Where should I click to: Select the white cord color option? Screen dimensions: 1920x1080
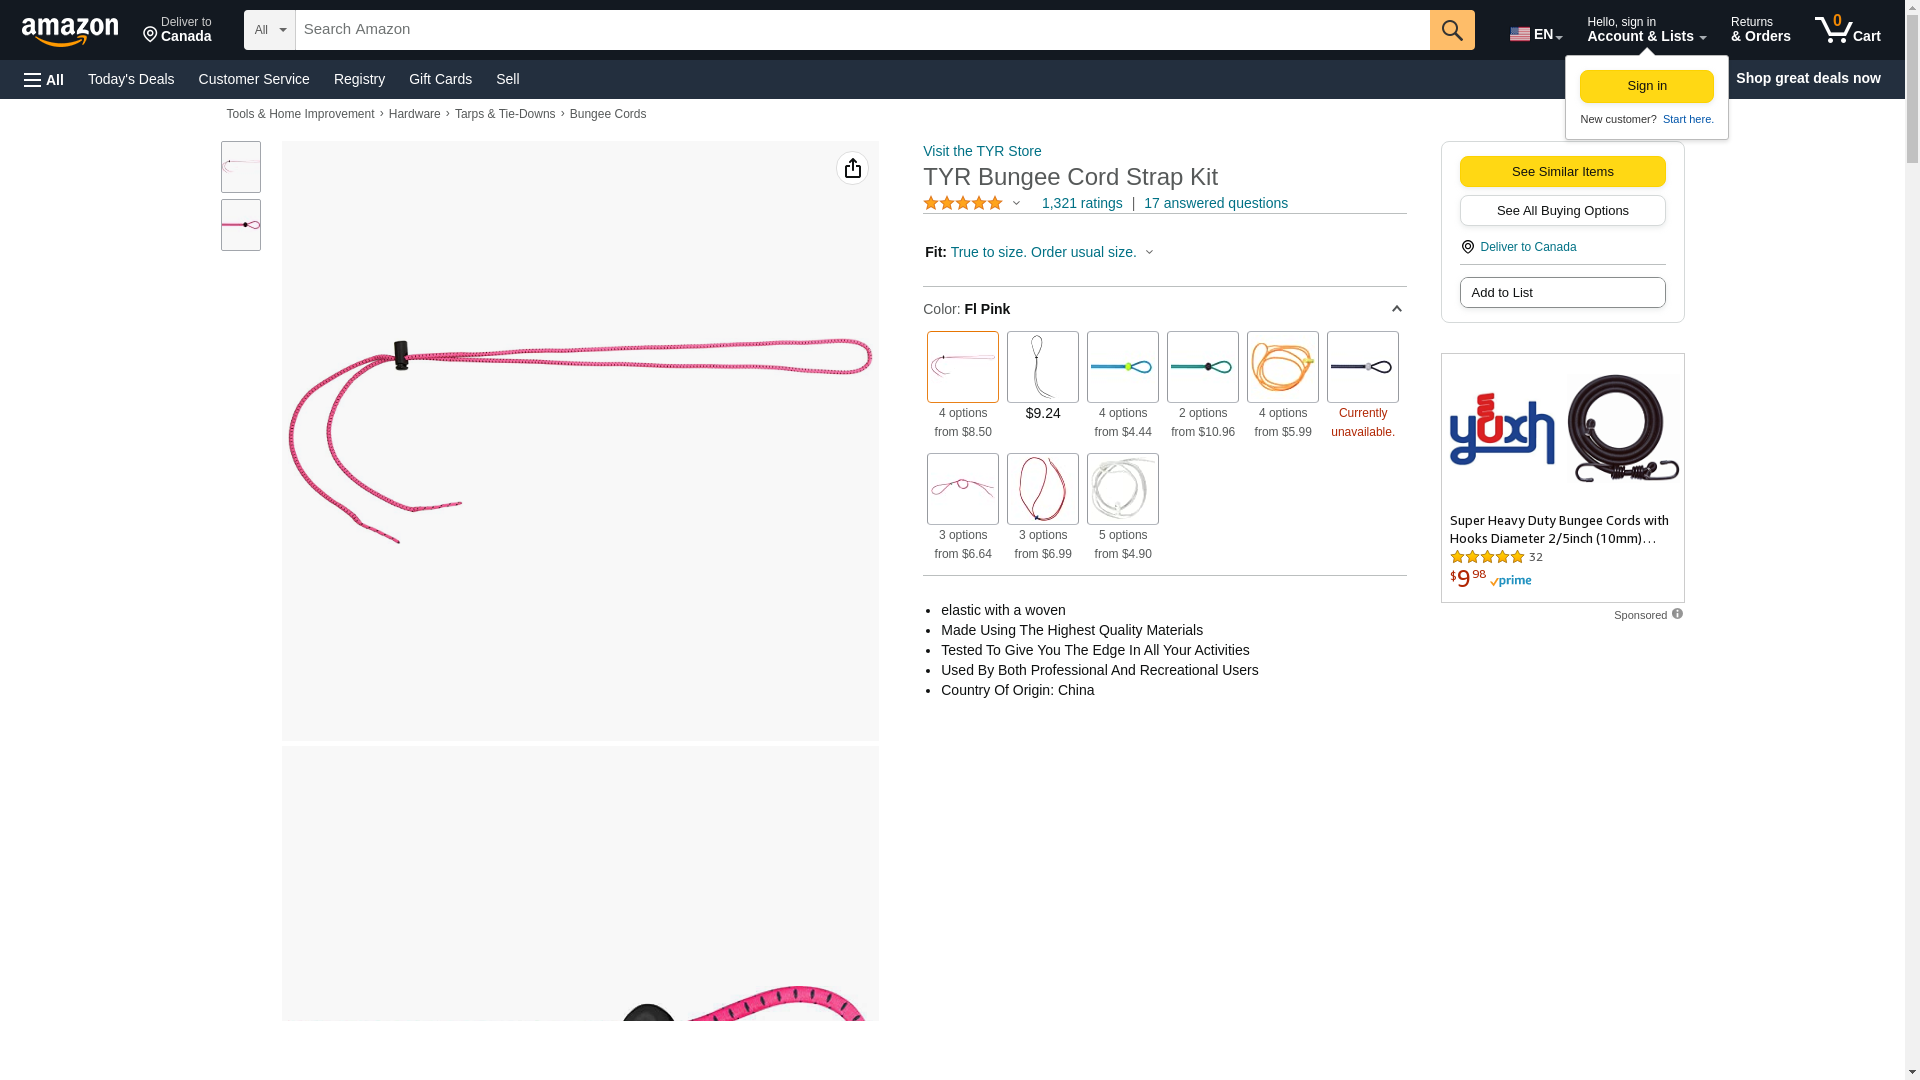pyautogui.click(x=1122, y=489)
